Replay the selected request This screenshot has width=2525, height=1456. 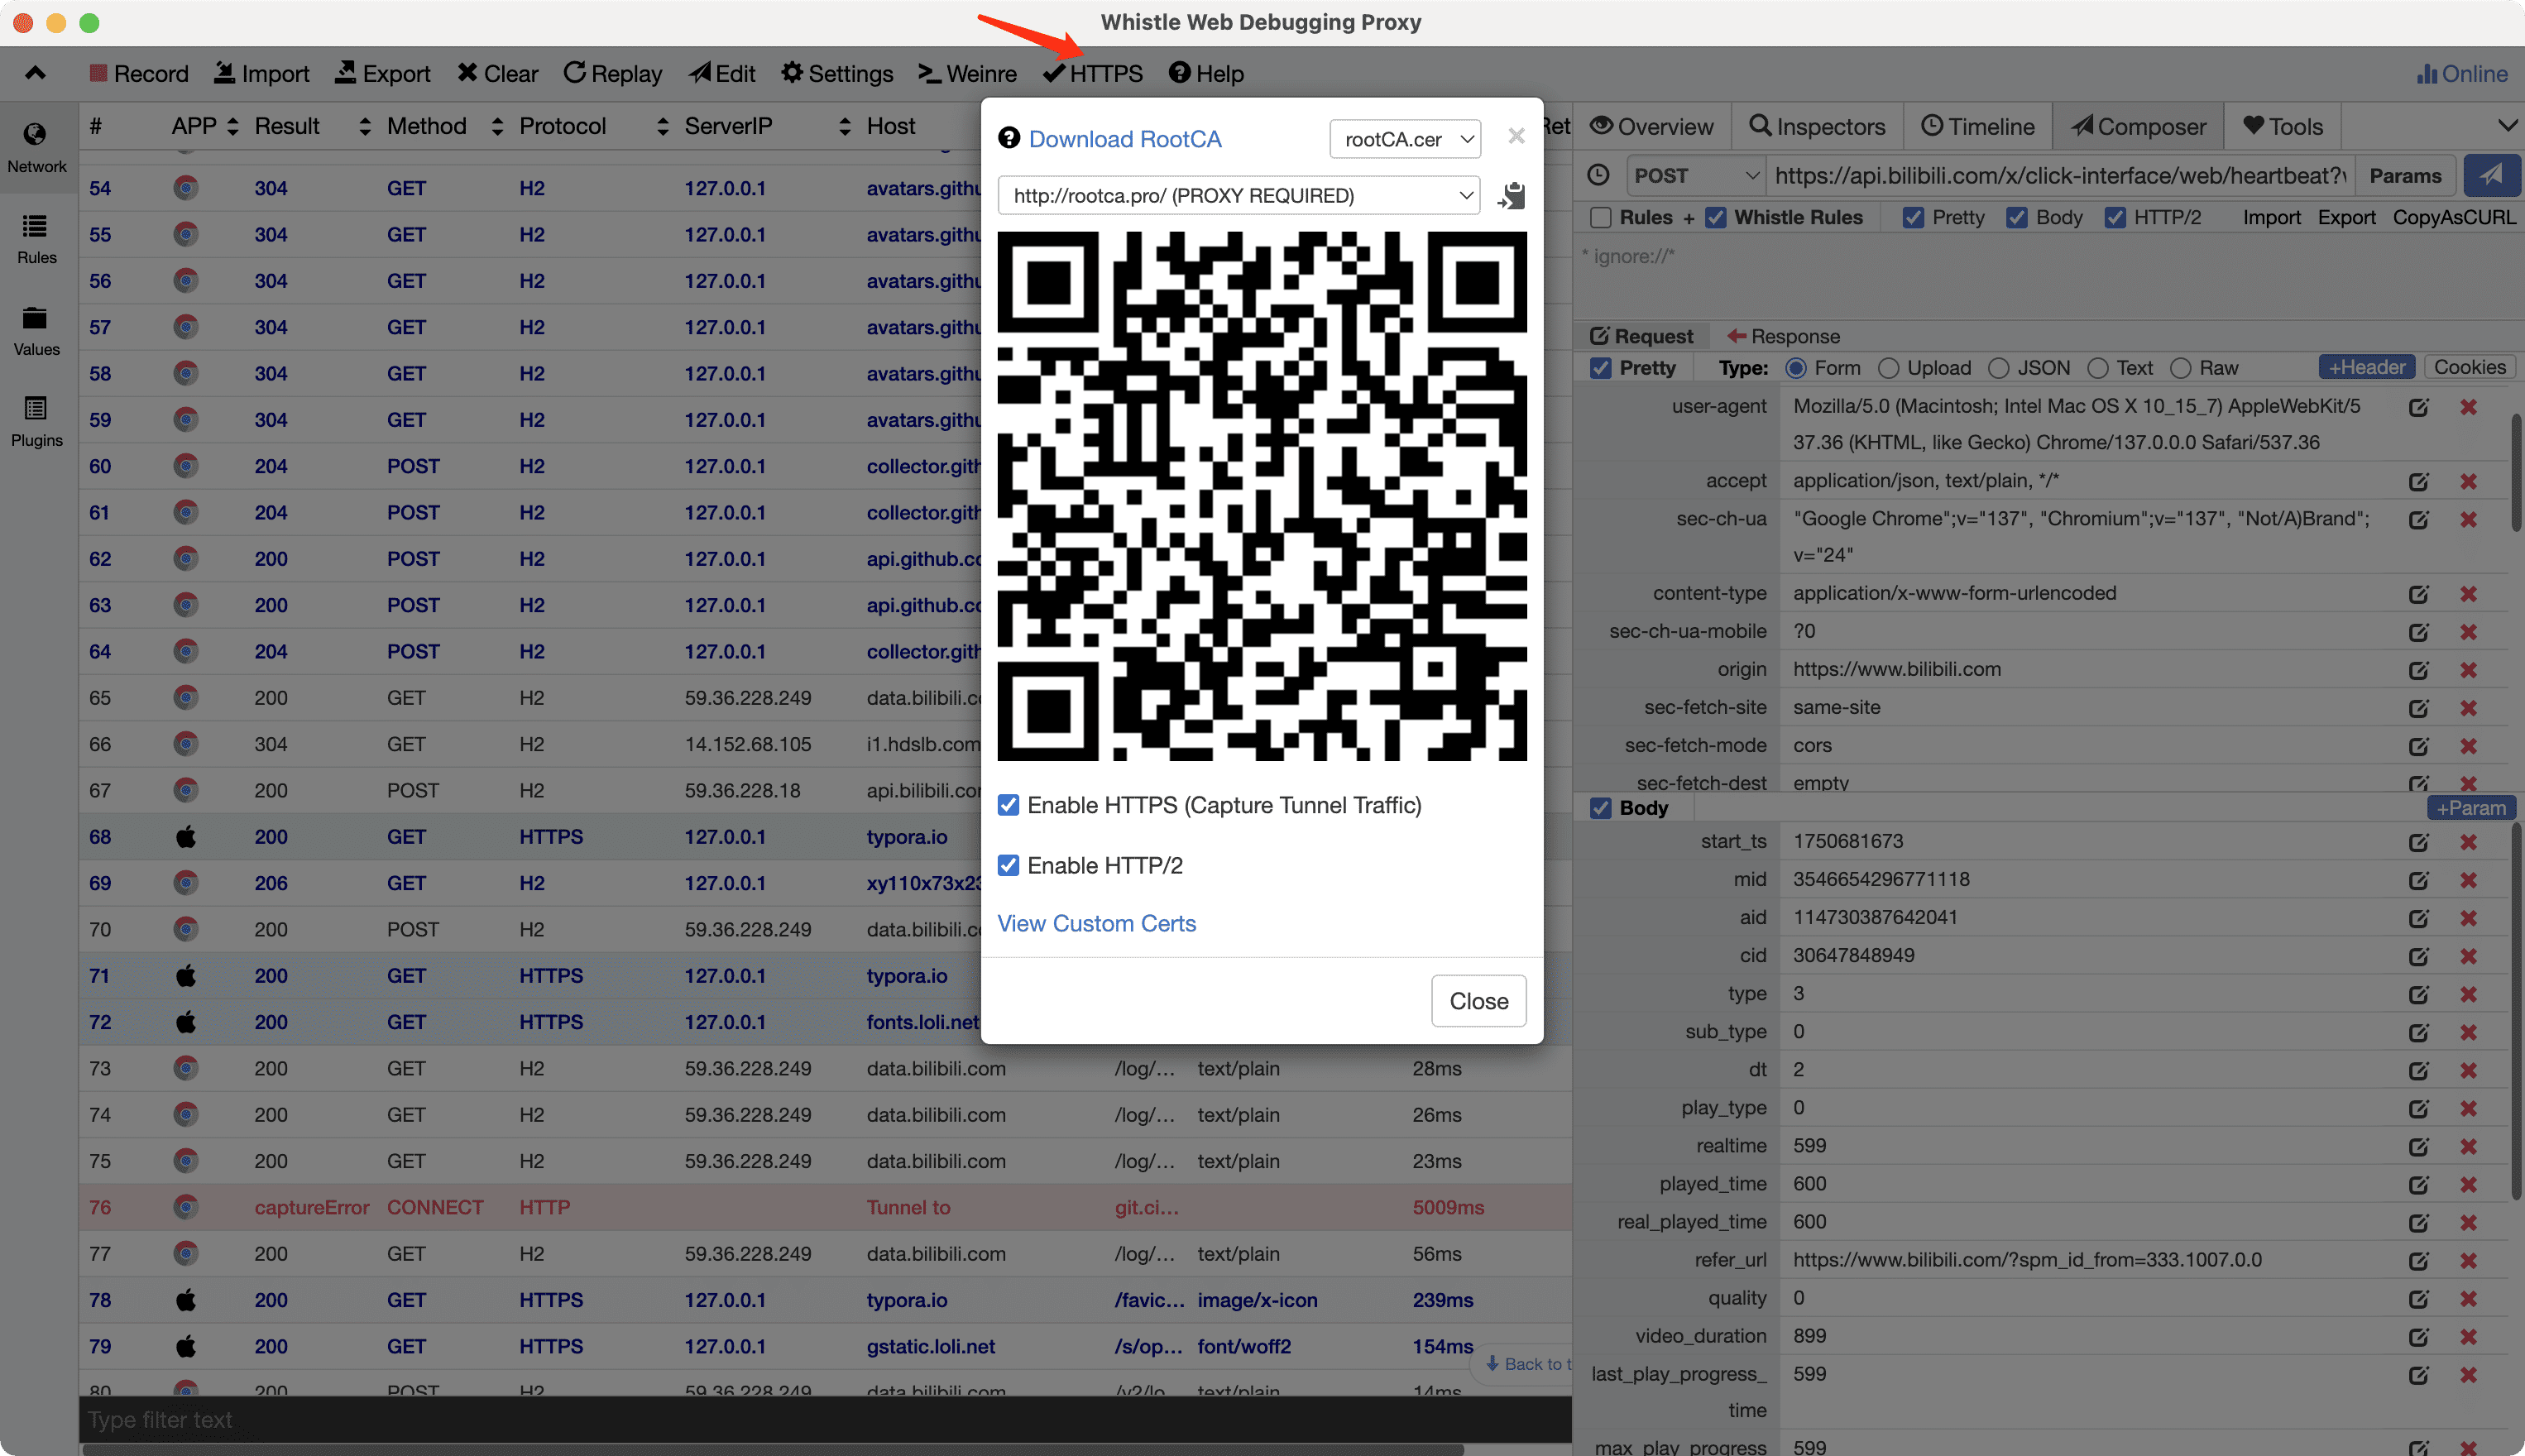coord(612,73)
